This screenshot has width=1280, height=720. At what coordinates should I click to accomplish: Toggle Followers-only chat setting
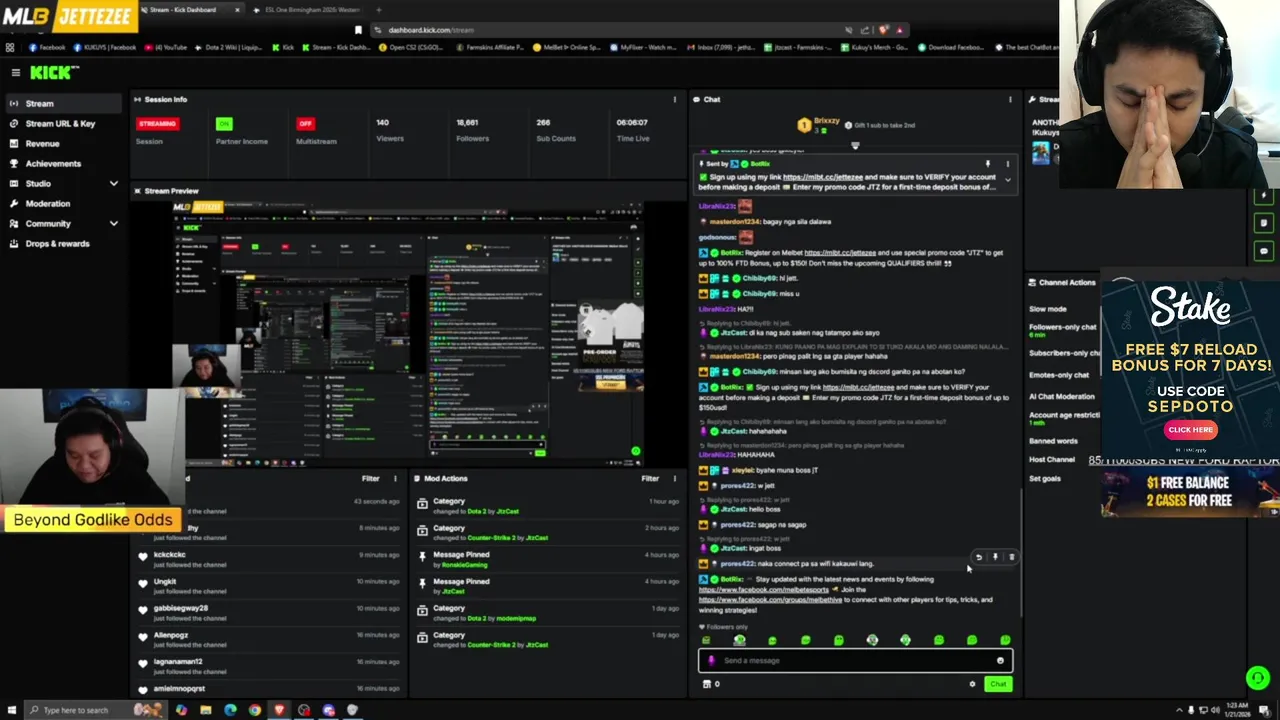click(1065, 329)
